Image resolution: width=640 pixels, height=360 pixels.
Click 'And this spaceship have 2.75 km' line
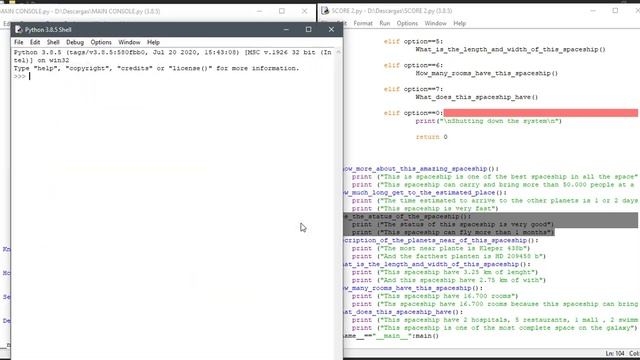pos(449,280)
